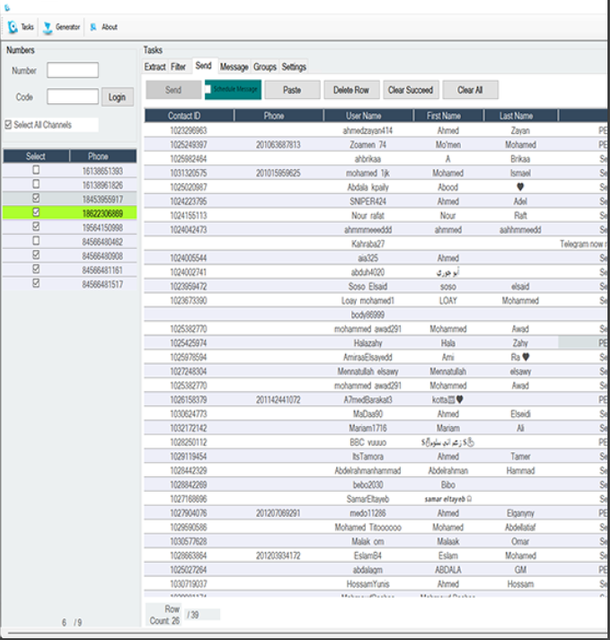Sort by Phone column header in tasks table
610x640 pixels.
(278, 116)
